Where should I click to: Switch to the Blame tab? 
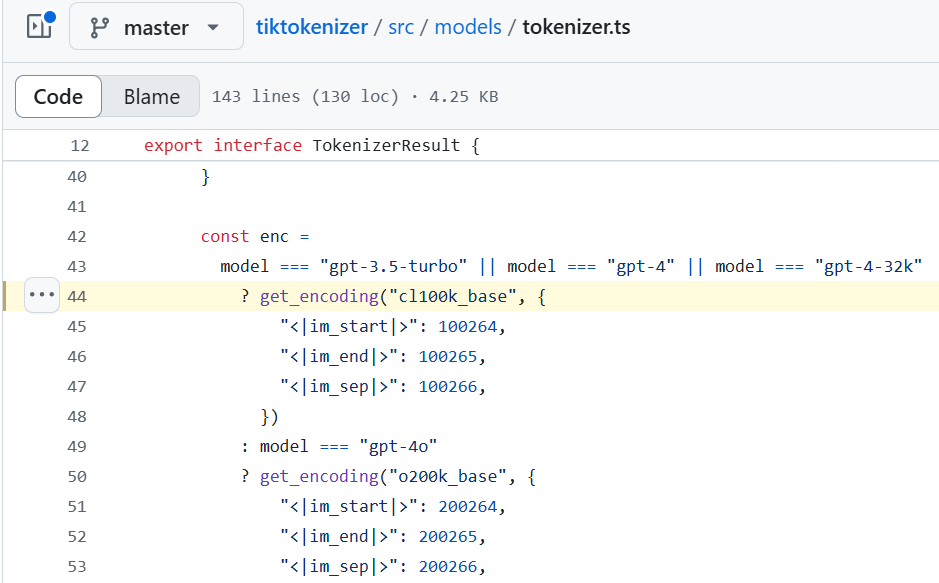[x=150, y=96]
